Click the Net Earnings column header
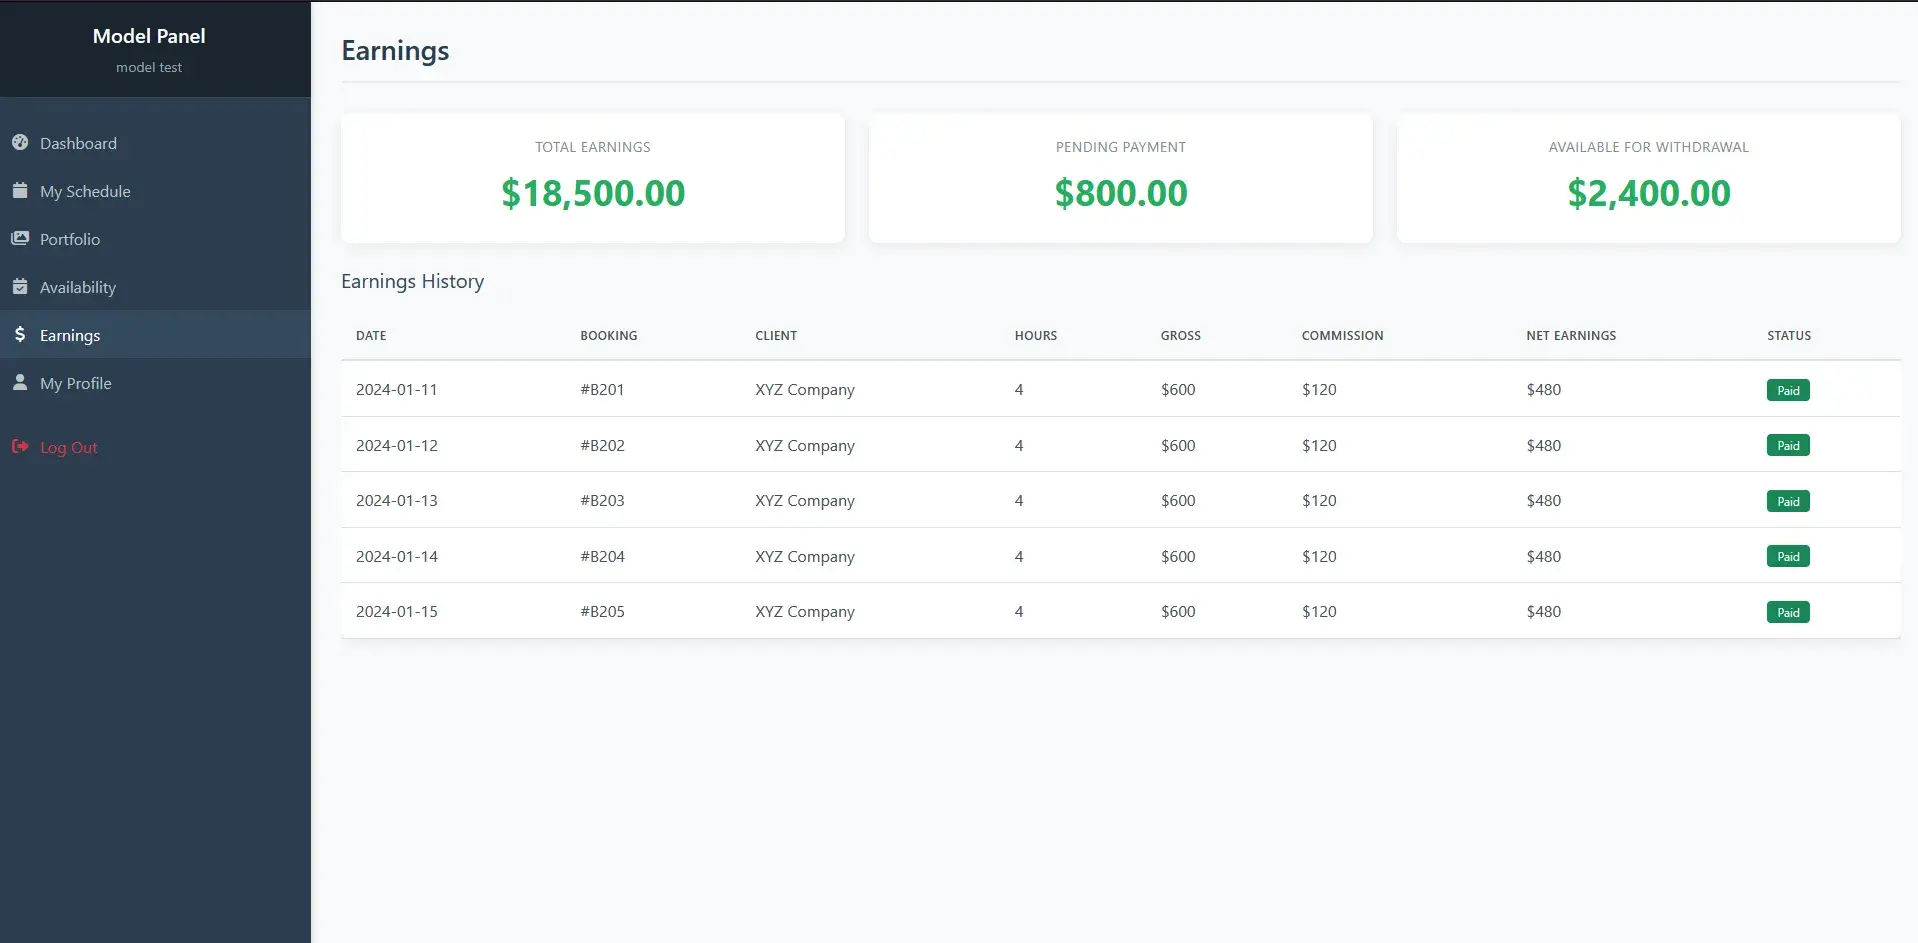Image resolution: width=1918 pixels, height=943 pixels. [1570, 336]
